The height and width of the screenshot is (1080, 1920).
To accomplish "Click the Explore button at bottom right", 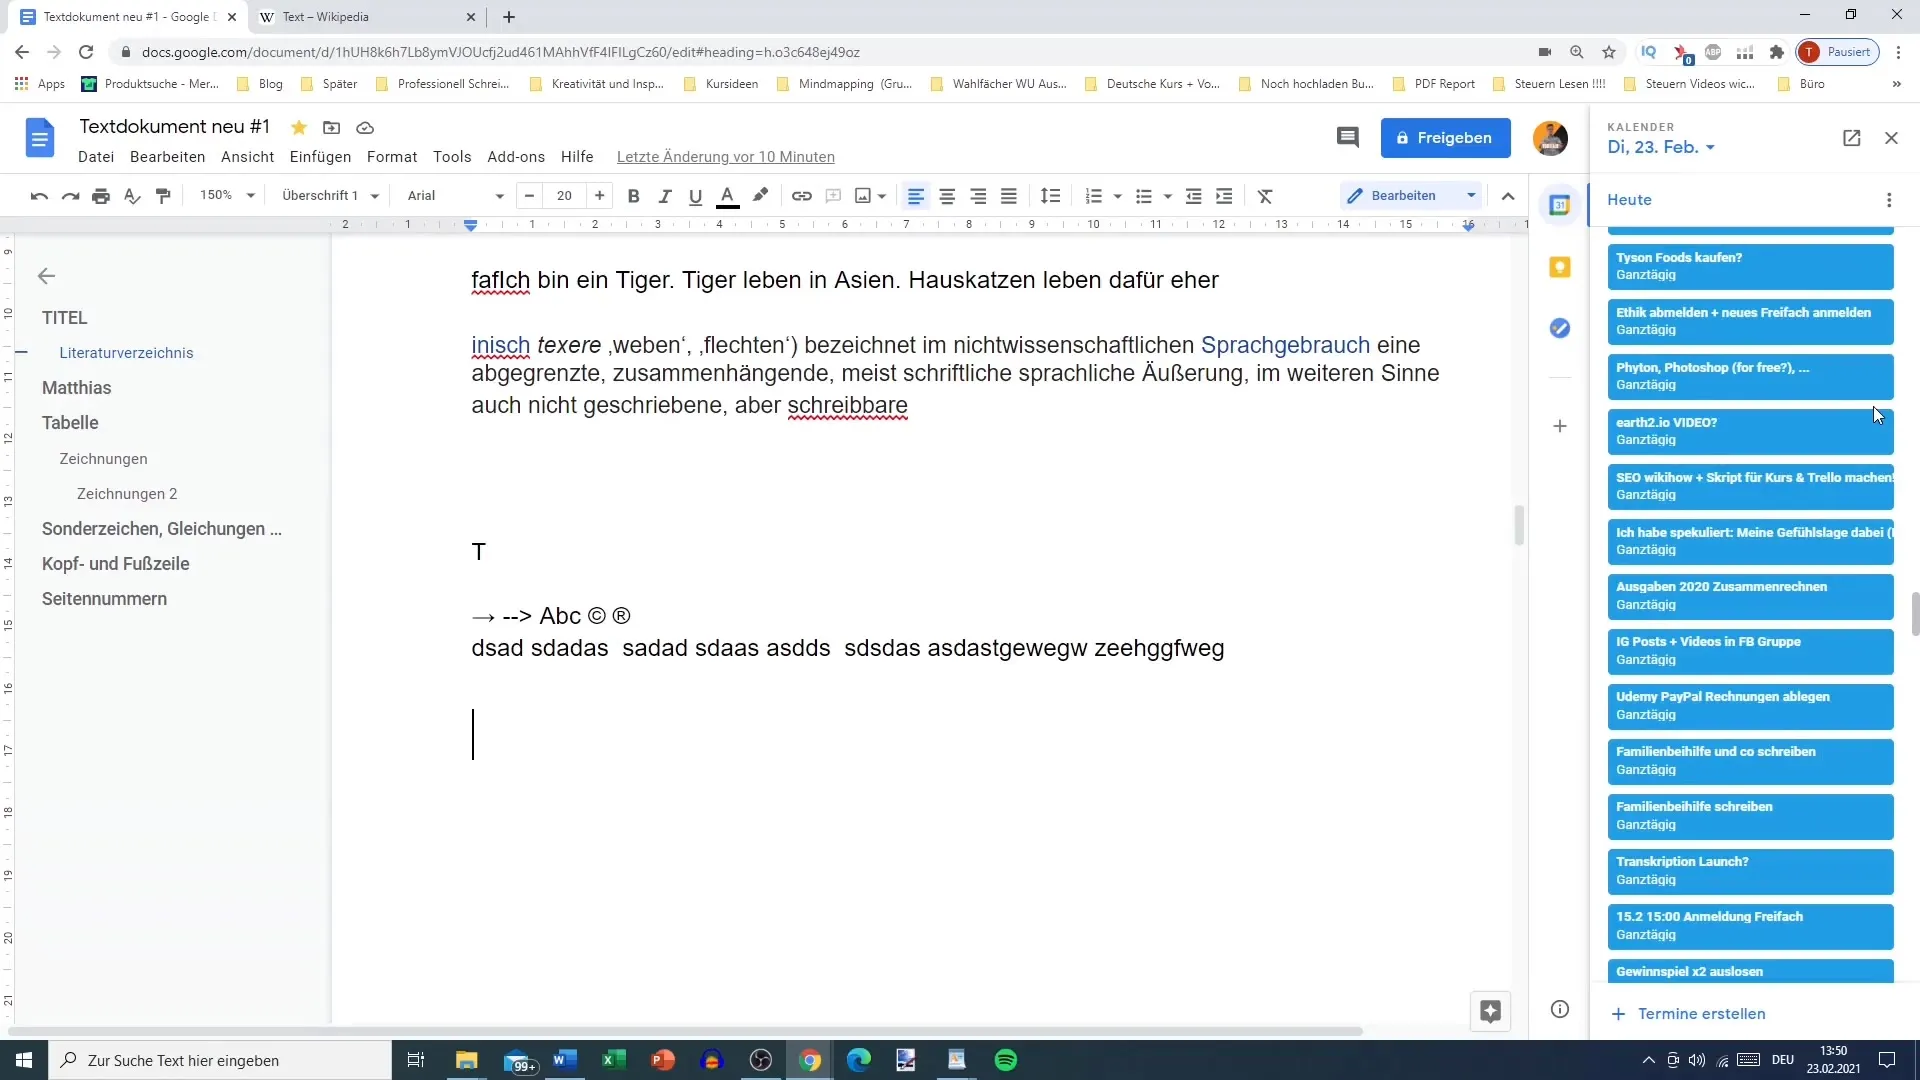I will tap(1490, 1011).
